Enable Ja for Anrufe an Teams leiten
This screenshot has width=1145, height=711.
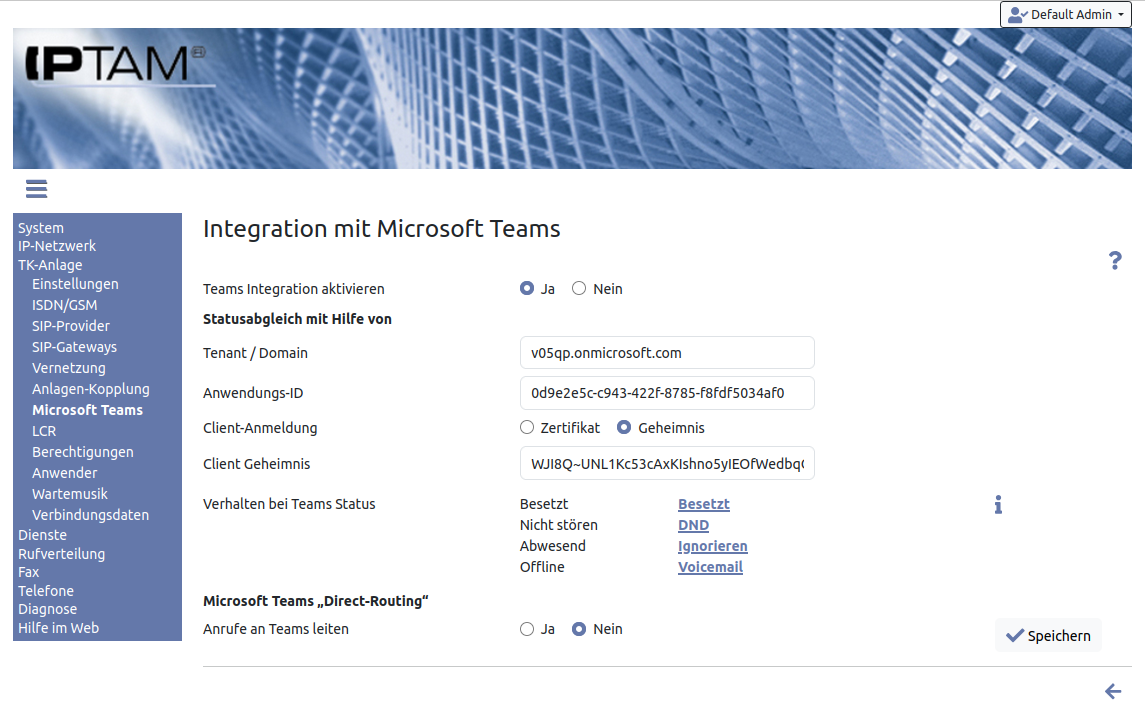[x=527, y=629]
